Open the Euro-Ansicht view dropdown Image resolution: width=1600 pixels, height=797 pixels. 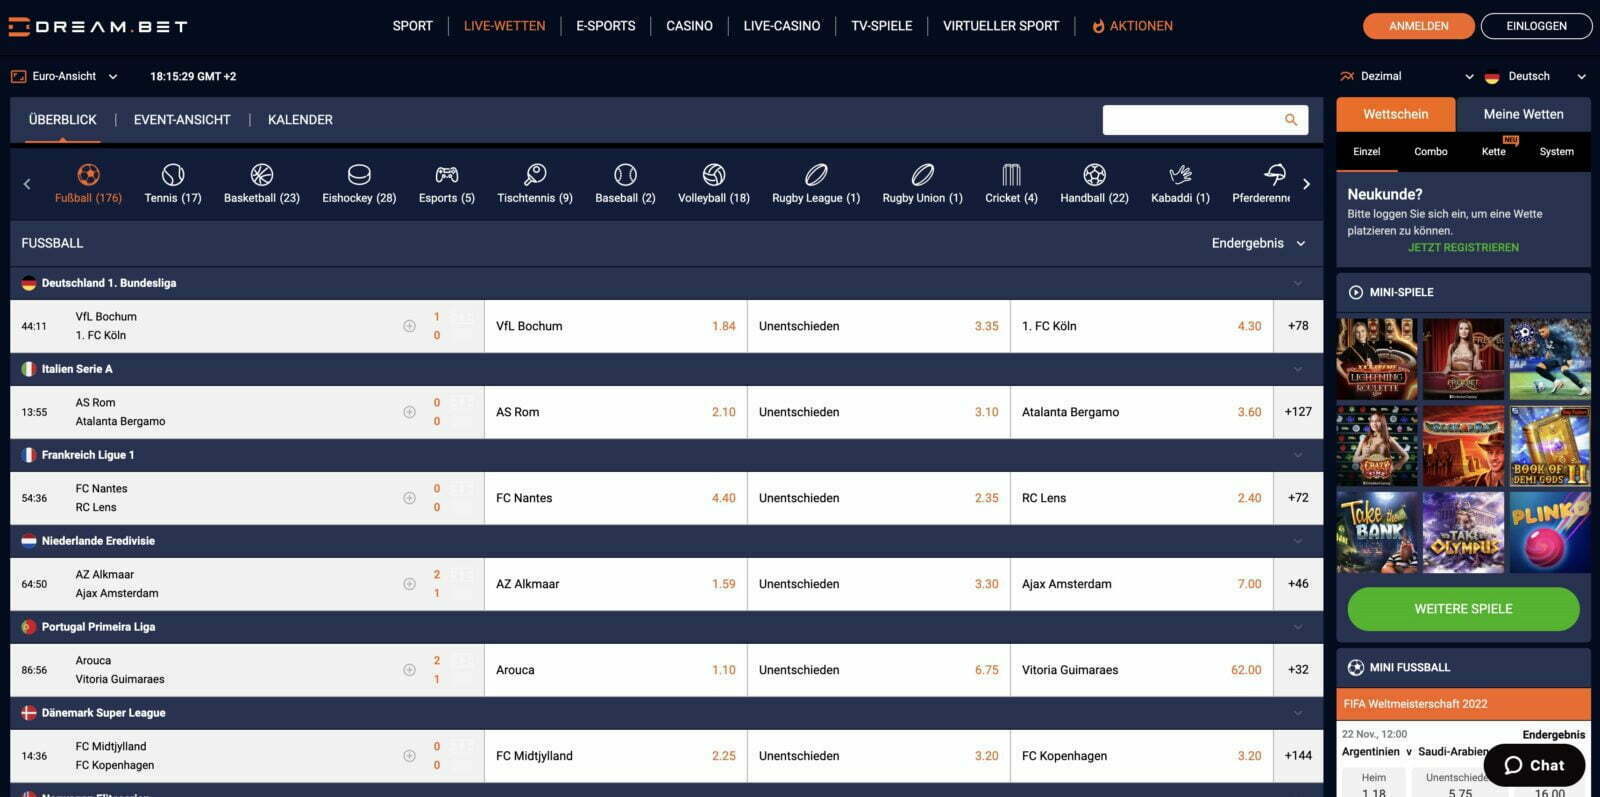click(x=64, y=76)
